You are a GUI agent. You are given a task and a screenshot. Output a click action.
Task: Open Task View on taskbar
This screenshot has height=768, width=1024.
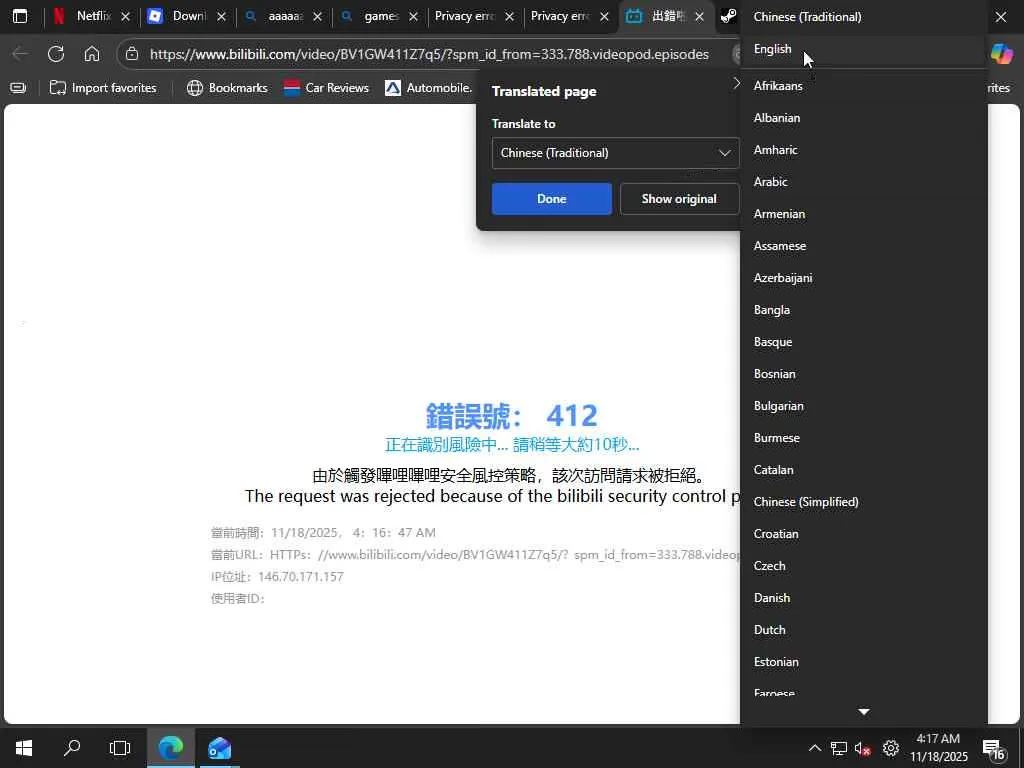tap(120, 747)
